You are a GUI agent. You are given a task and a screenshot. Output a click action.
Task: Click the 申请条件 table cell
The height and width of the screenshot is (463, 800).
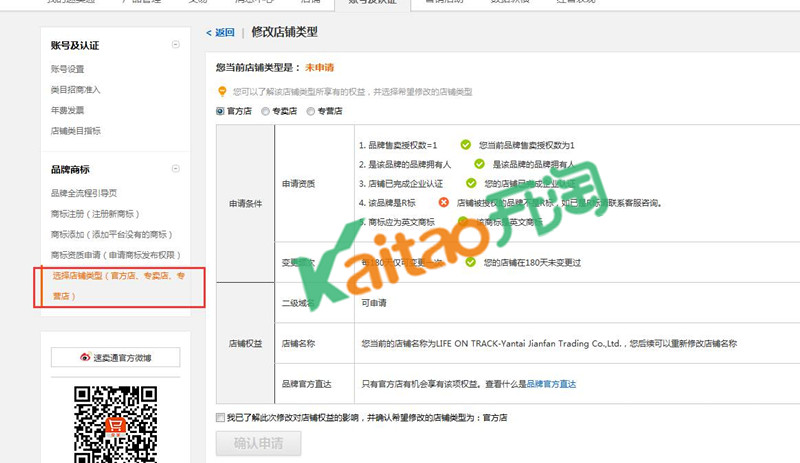(245, 204)
